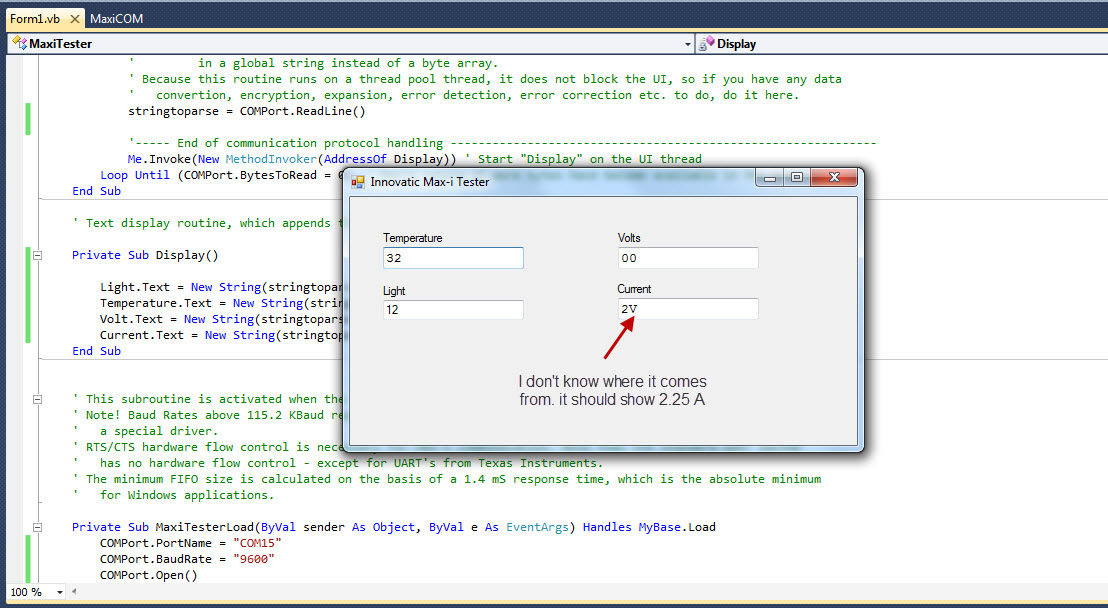Click the Light input field
The width and height of the screenshot is (1108, 608).
point(453,310)
